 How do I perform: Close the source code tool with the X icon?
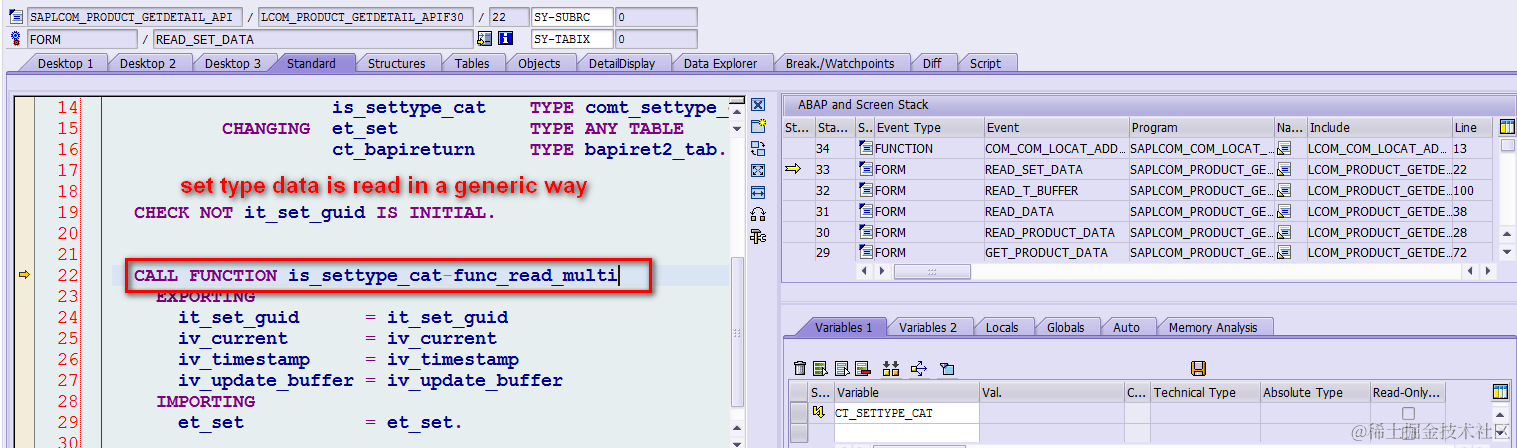click(x=758, y=105)
